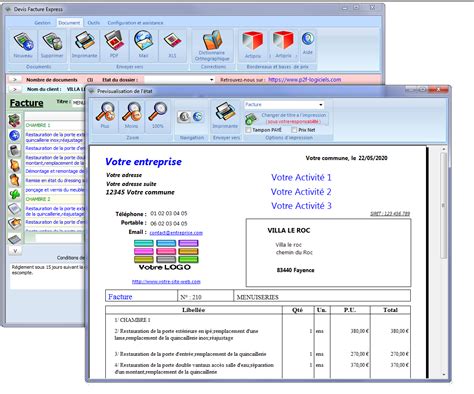474x394 pixels.
Task: Switch to the Gestion tab
Action: click(42, 23)
